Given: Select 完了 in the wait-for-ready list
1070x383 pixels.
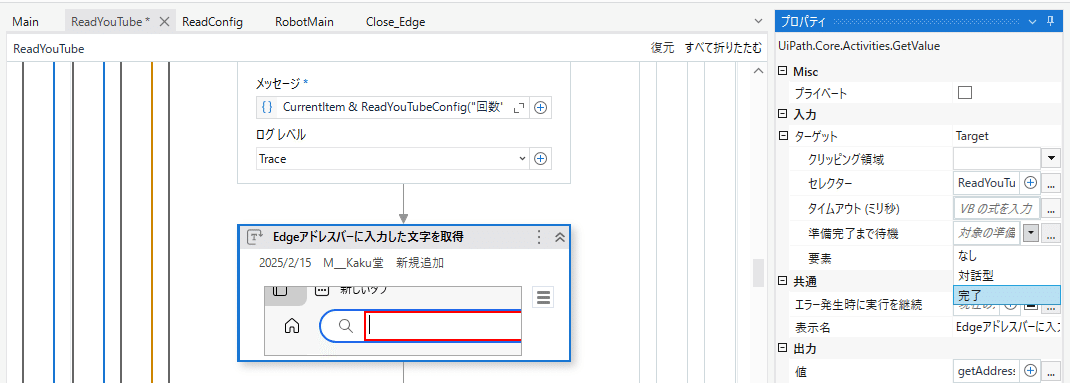Looking at the screenshot, I should pyautogui.click(x=1006, y=295).
